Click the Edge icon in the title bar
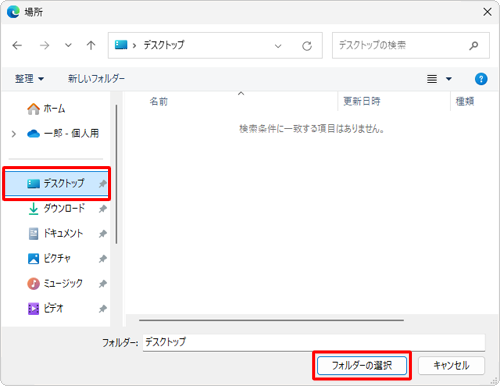500x386 pixels. pyautogui.click(x=13, y=12)
